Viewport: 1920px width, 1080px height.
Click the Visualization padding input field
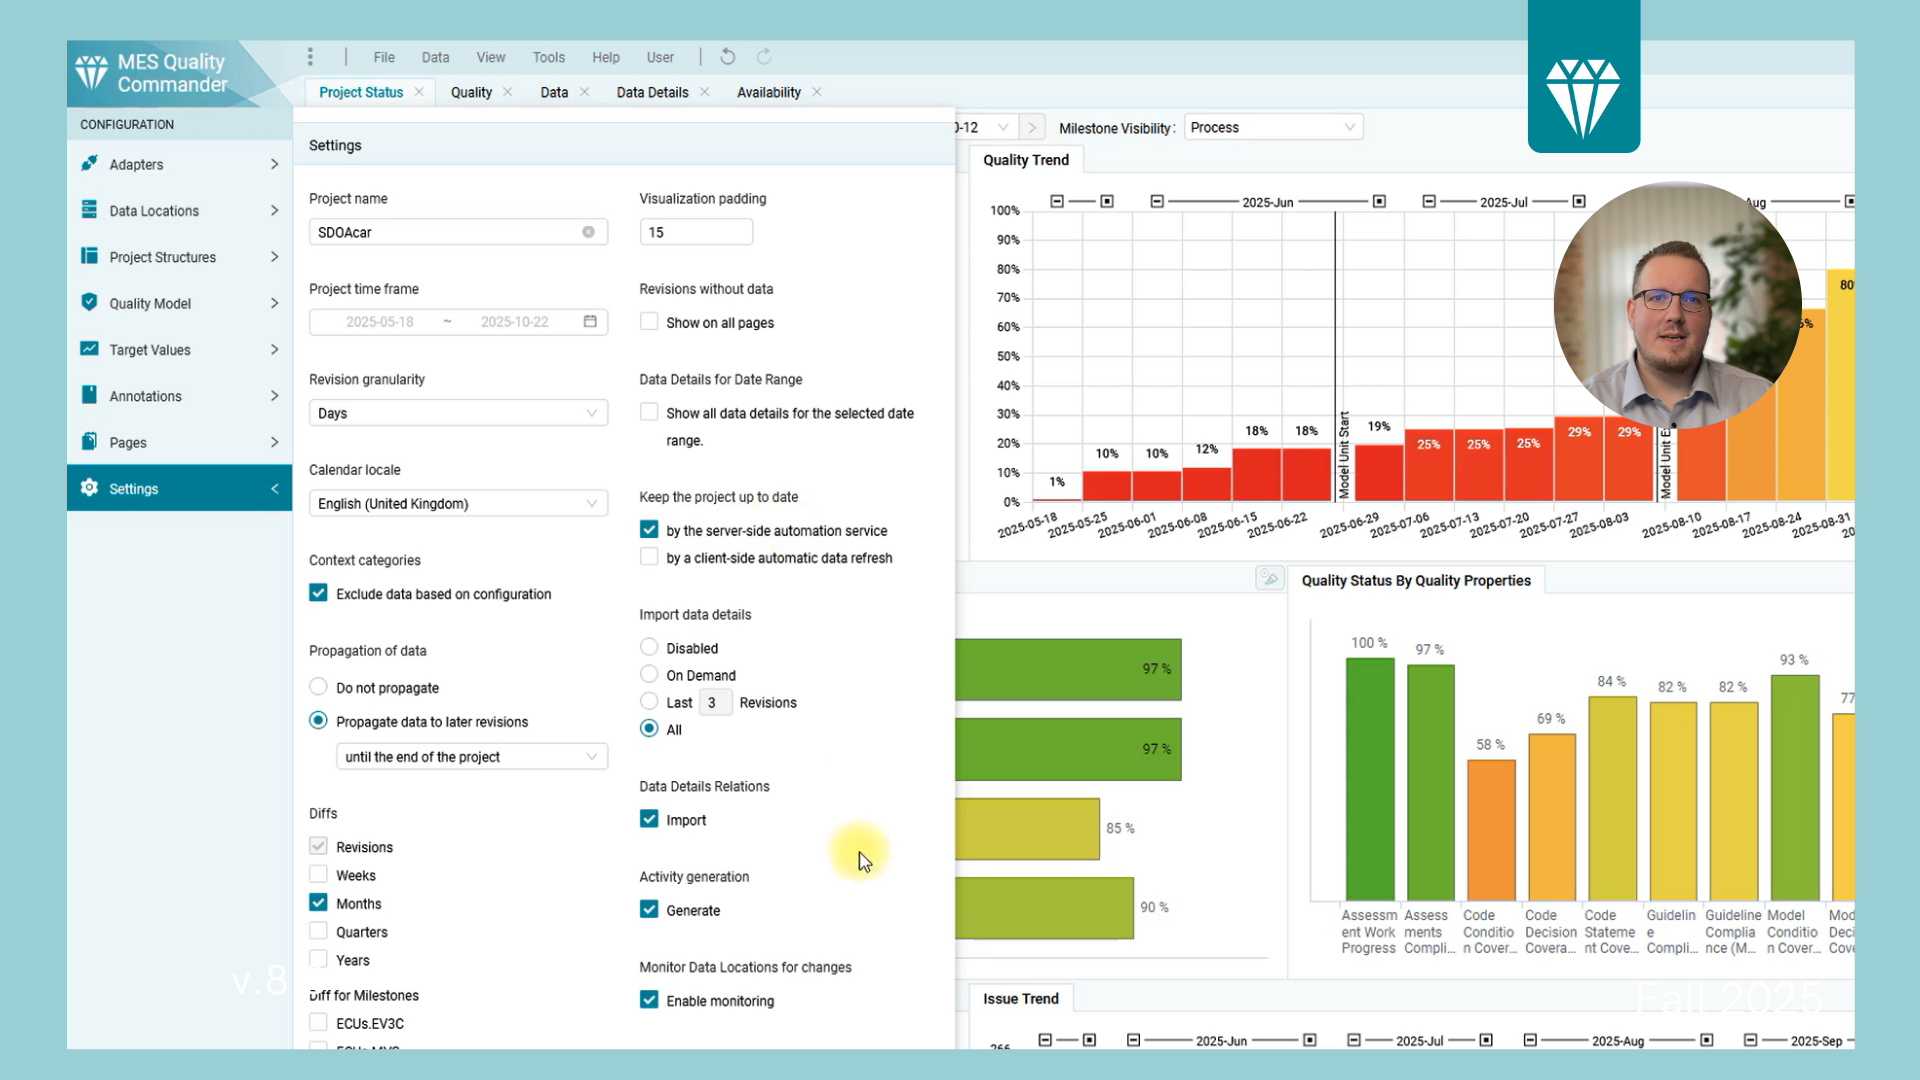coord(696,232)
